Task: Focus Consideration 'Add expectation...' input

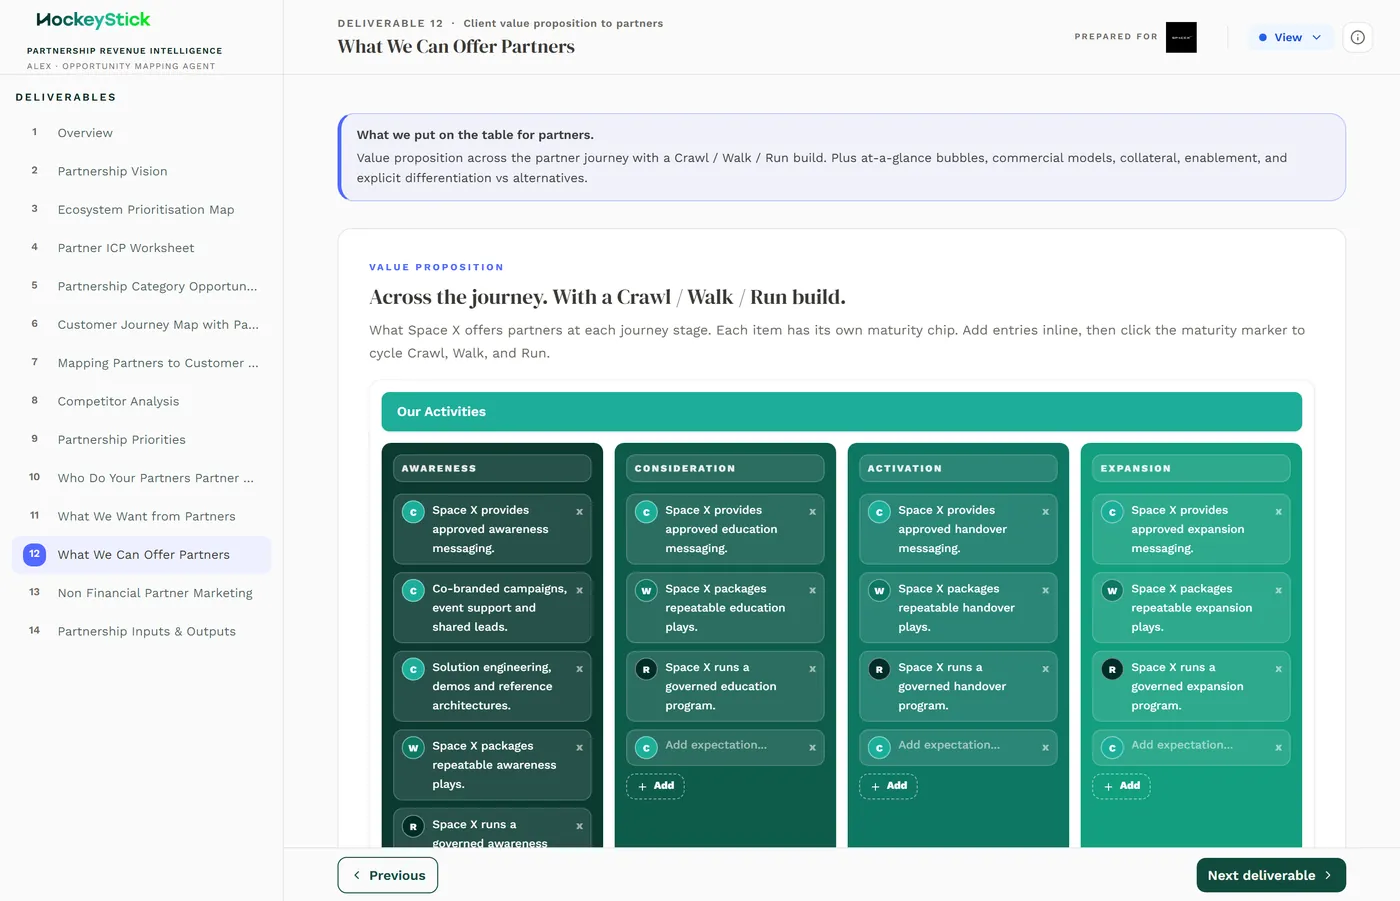Action: pyautogui.click(x=732, y=745)
